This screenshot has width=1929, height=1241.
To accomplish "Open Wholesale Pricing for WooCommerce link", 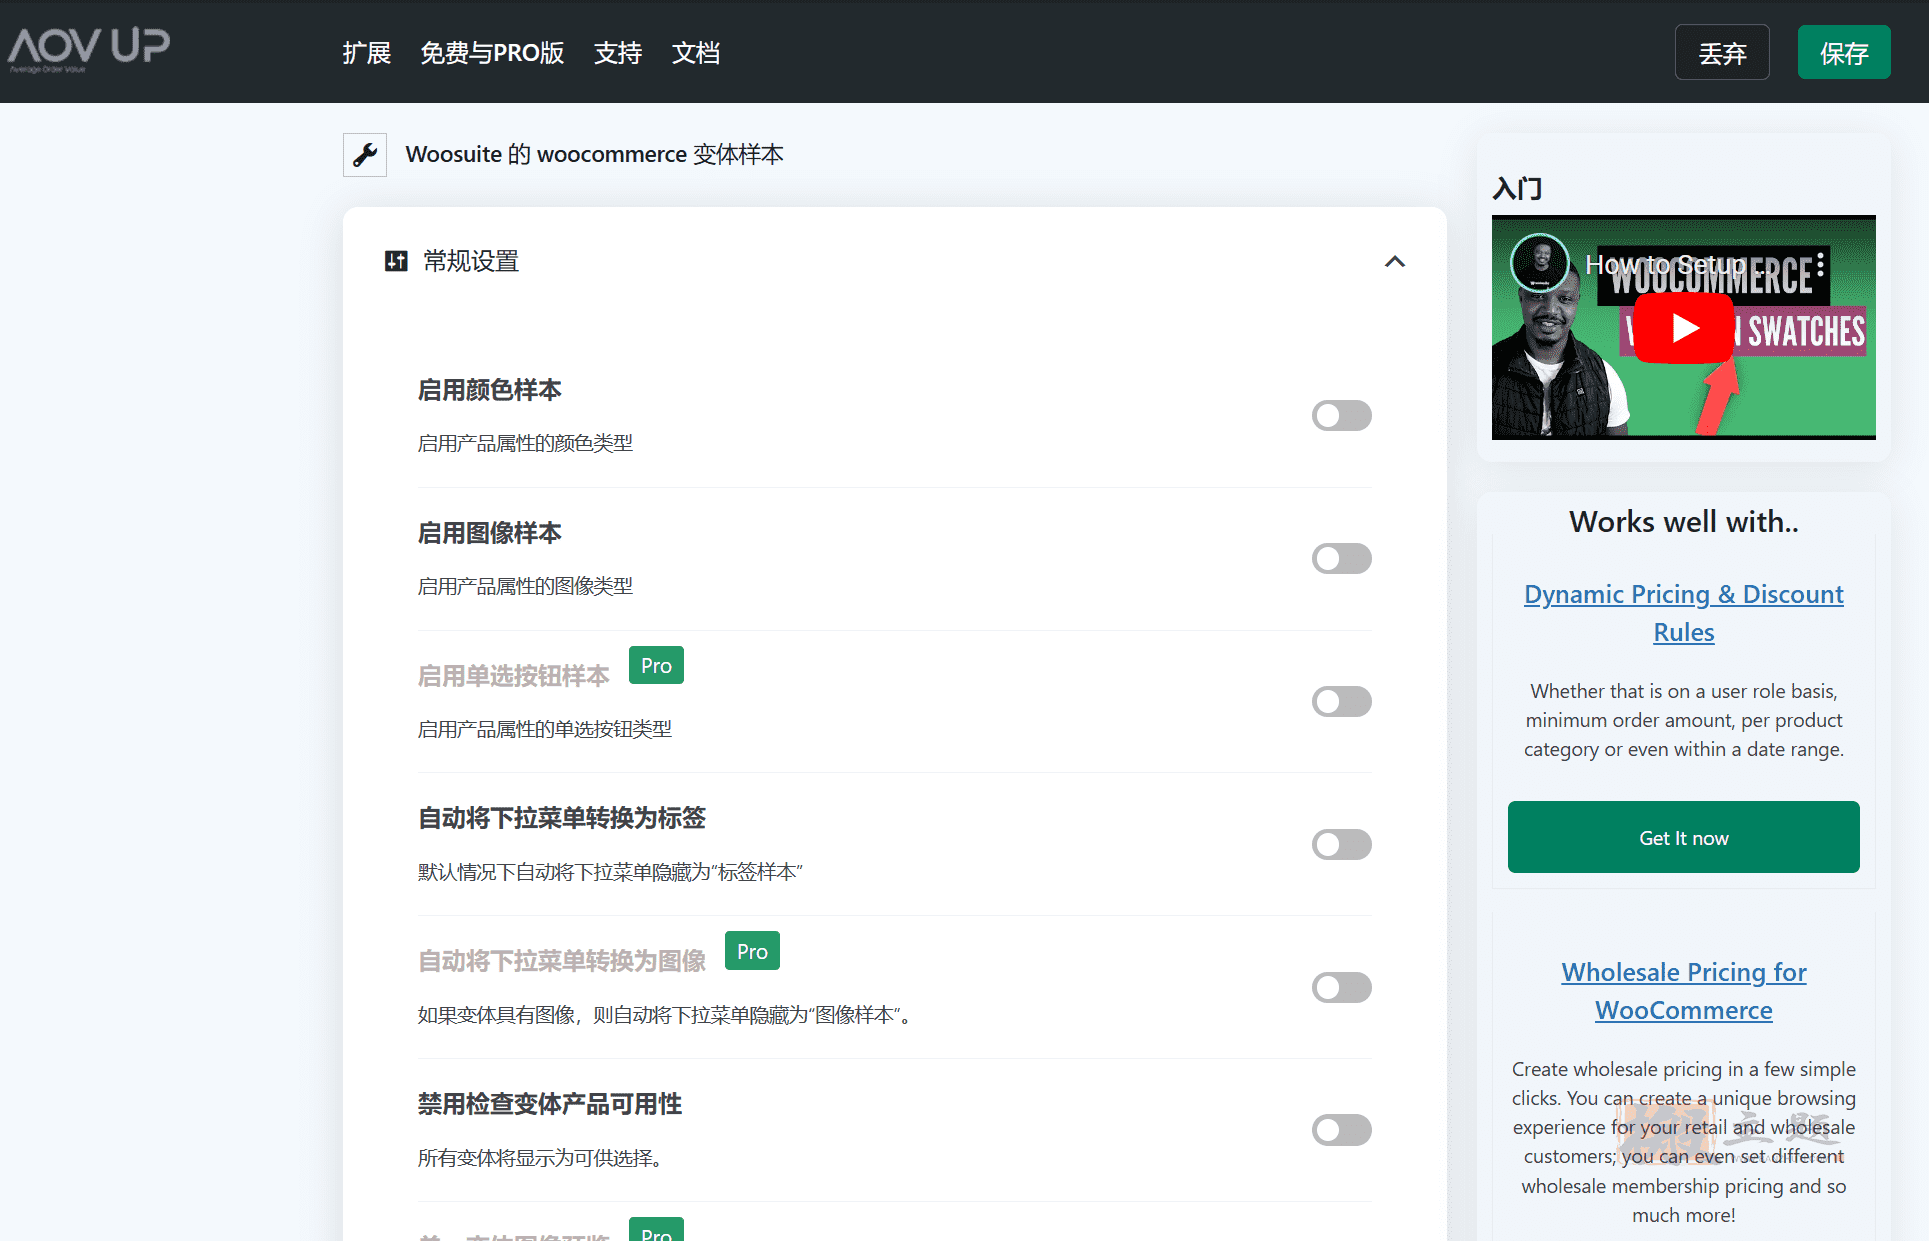I will coord(1684,991).
